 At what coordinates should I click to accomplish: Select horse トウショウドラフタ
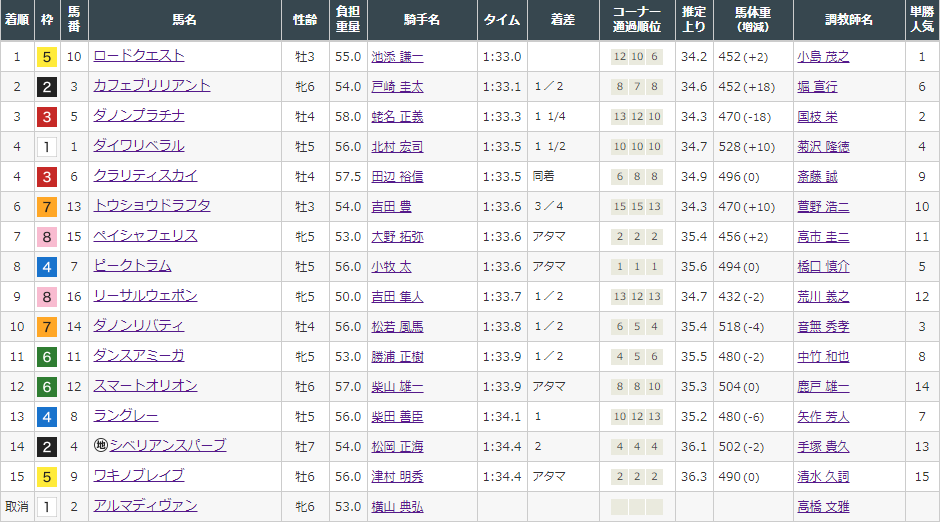coord(152,206)
